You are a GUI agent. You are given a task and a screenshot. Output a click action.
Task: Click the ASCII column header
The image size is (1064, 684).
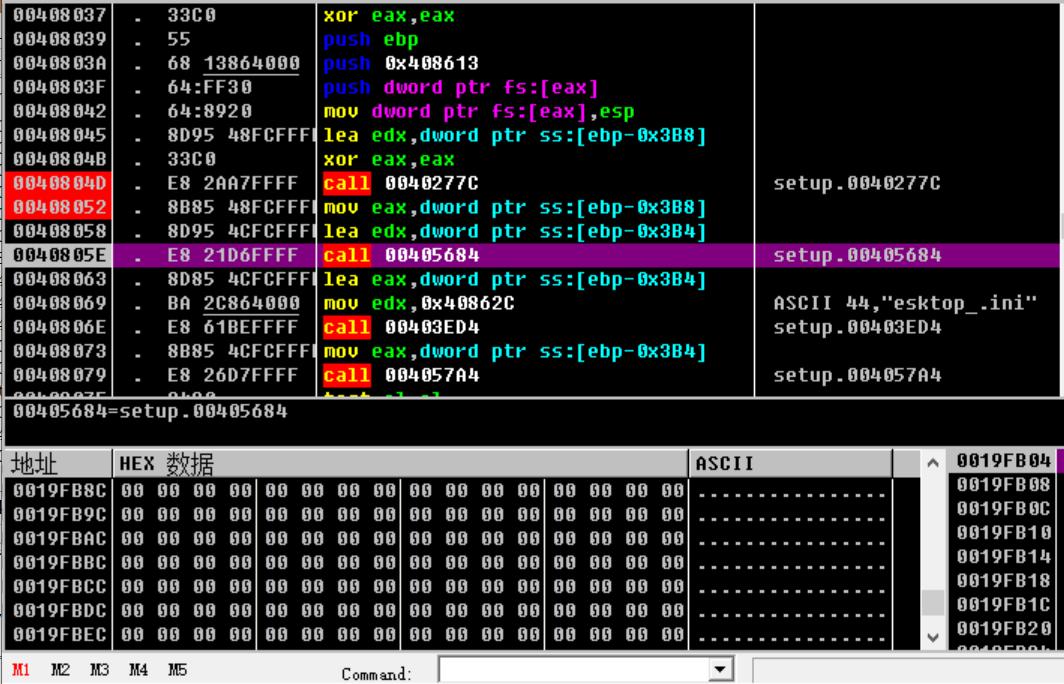coord(791,464)
